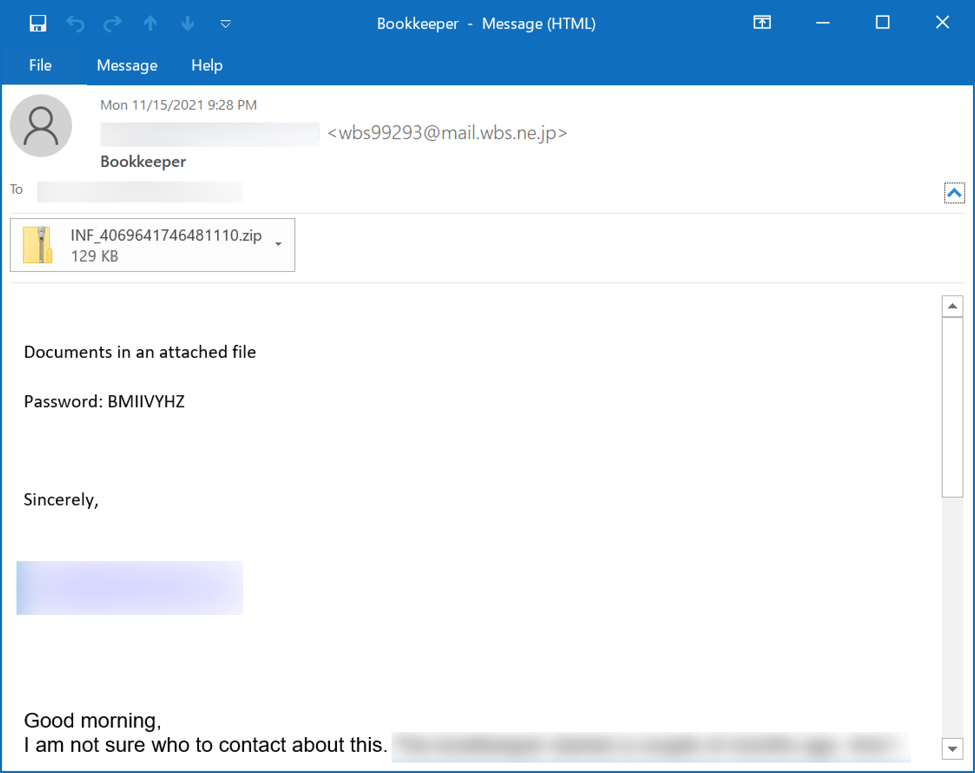Open Customize Quick Access Toolbar dropdown
975x773 pixels.
pyautogui.click(x=225, y=23)
